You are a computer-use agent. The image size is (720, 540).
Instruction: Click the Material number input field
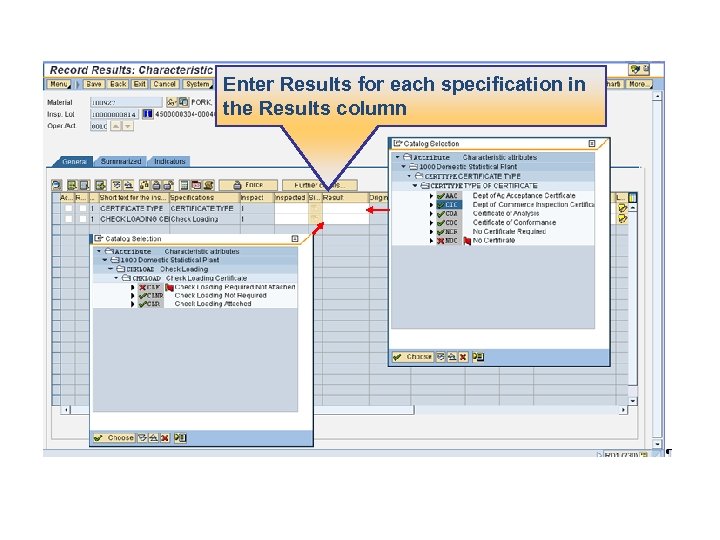click(x=126, y=102)
